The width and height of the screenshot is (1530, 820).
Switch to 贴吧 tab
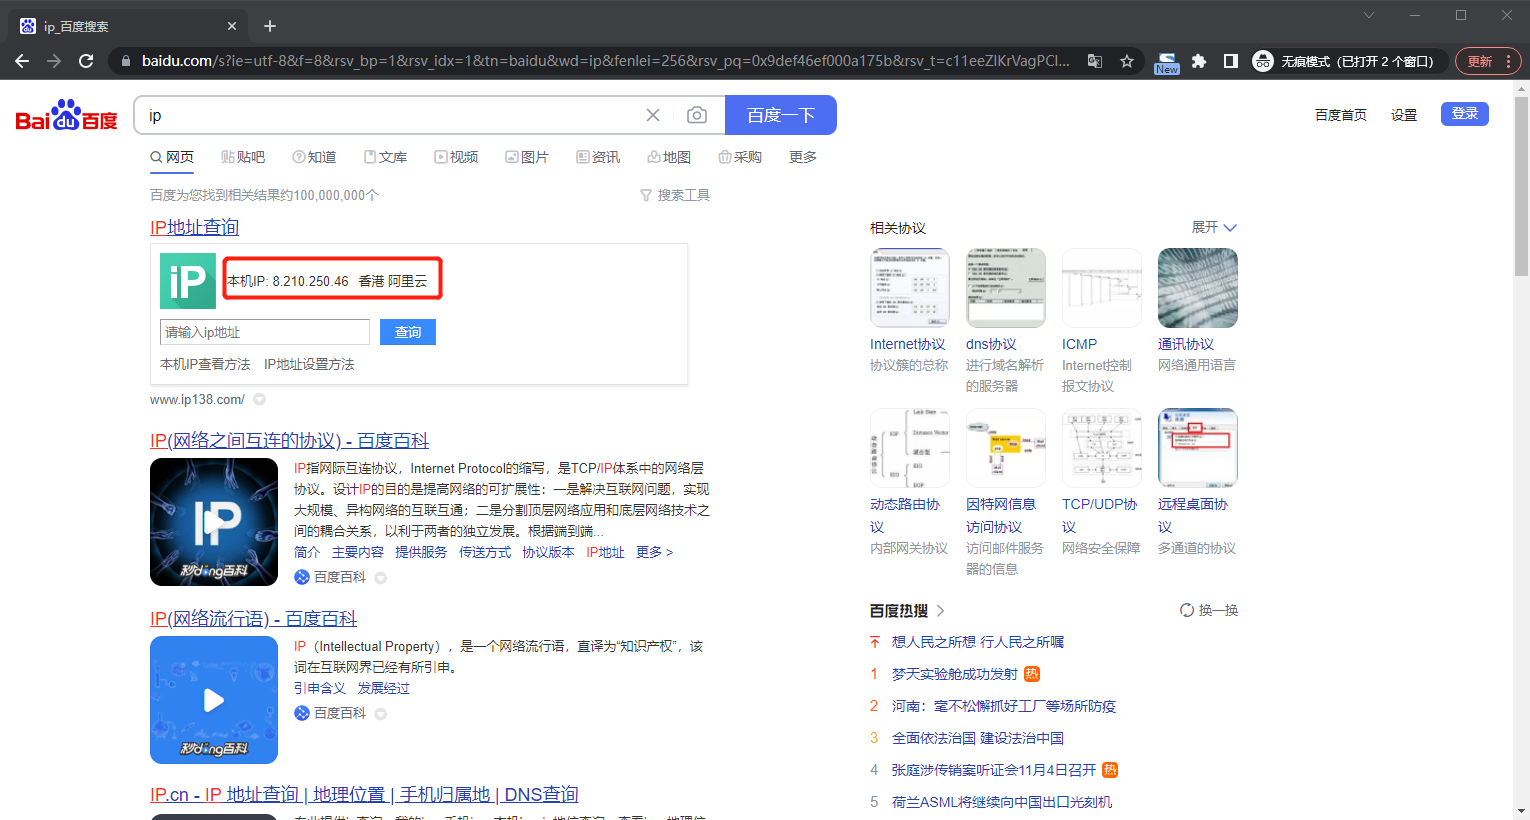point(243,157)
